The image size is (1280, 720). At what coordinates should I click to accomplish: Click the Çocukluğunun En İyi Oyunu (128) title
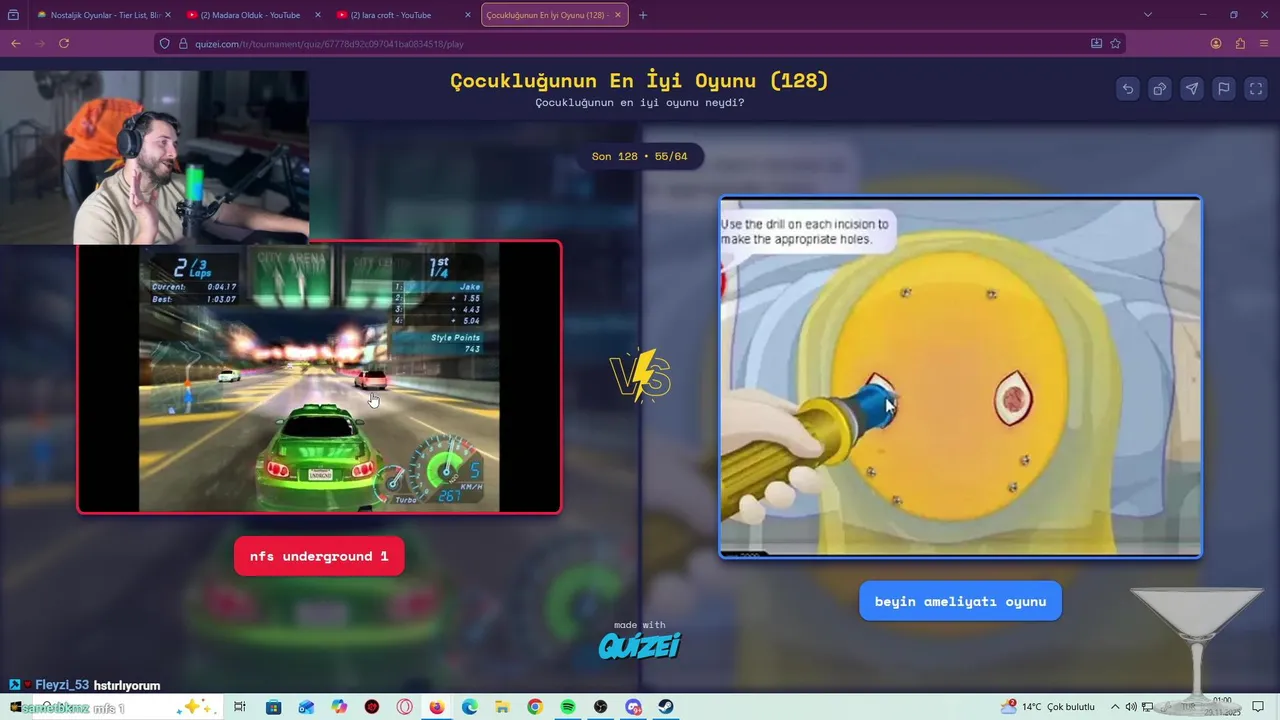[640, 81]
